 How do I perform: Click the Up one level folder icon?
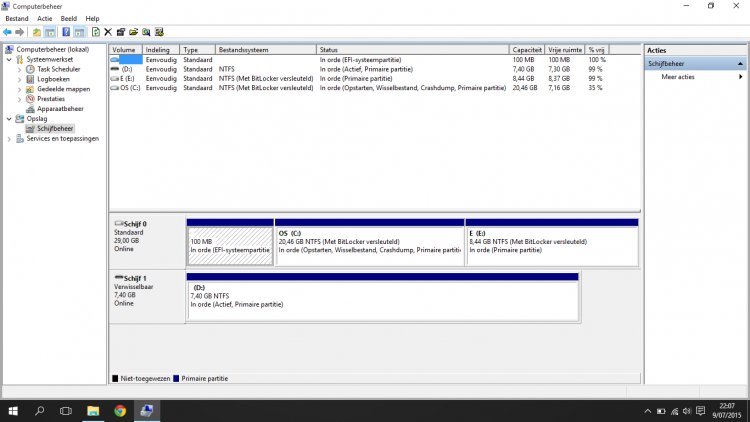(37, 32)
